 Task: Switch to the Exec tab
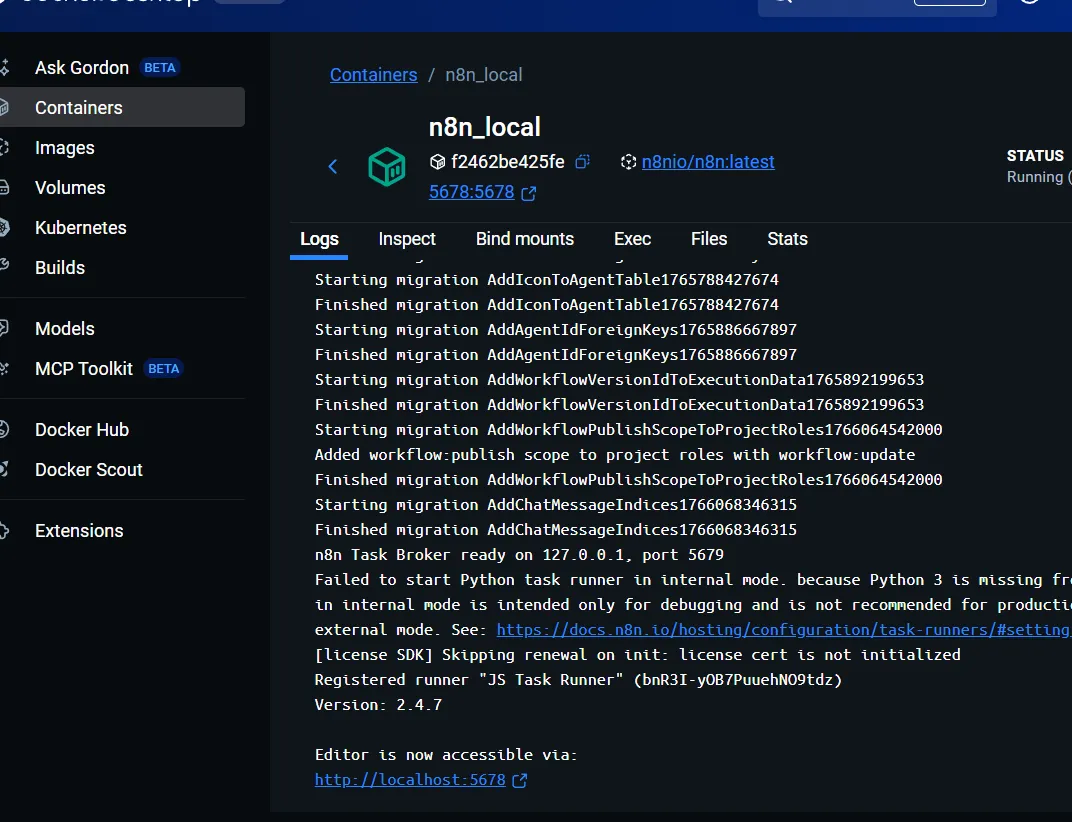(x=632, y=239)
